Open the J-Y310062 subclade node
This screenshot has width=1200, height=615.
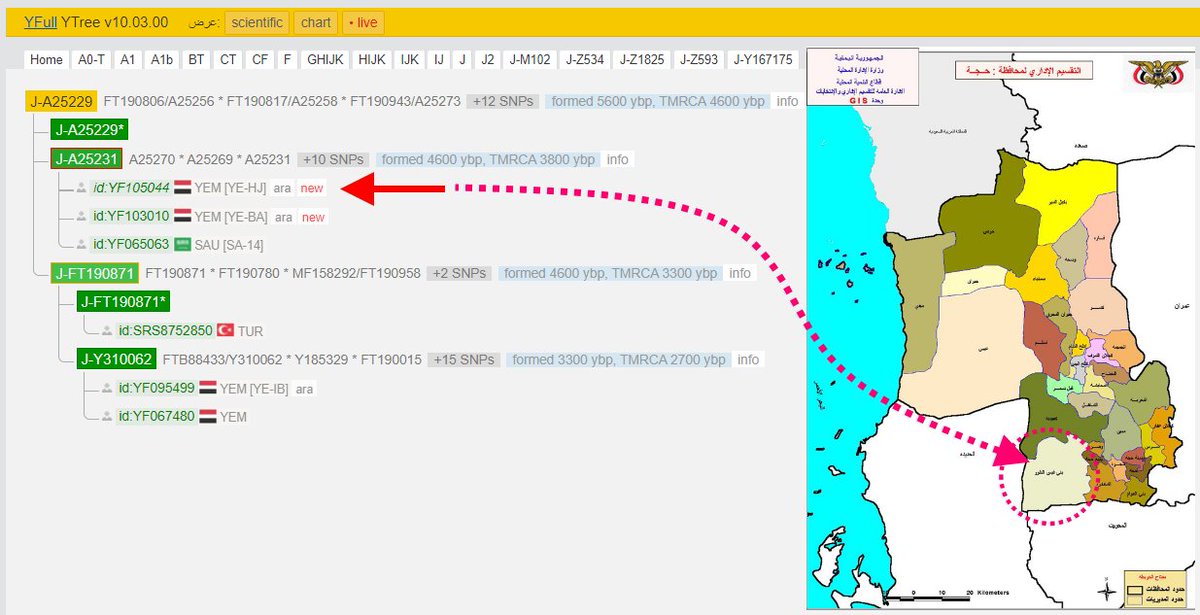click(116, 359)
